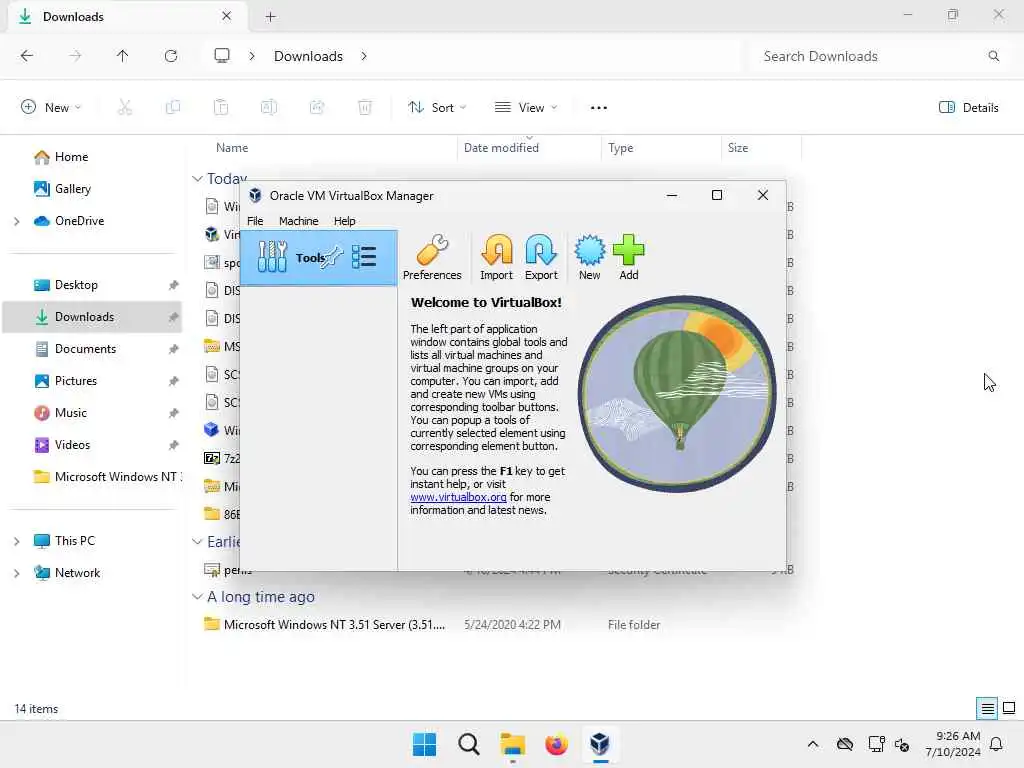Click the green Add machine icon
1024x768 pixels.
[628, 257]
